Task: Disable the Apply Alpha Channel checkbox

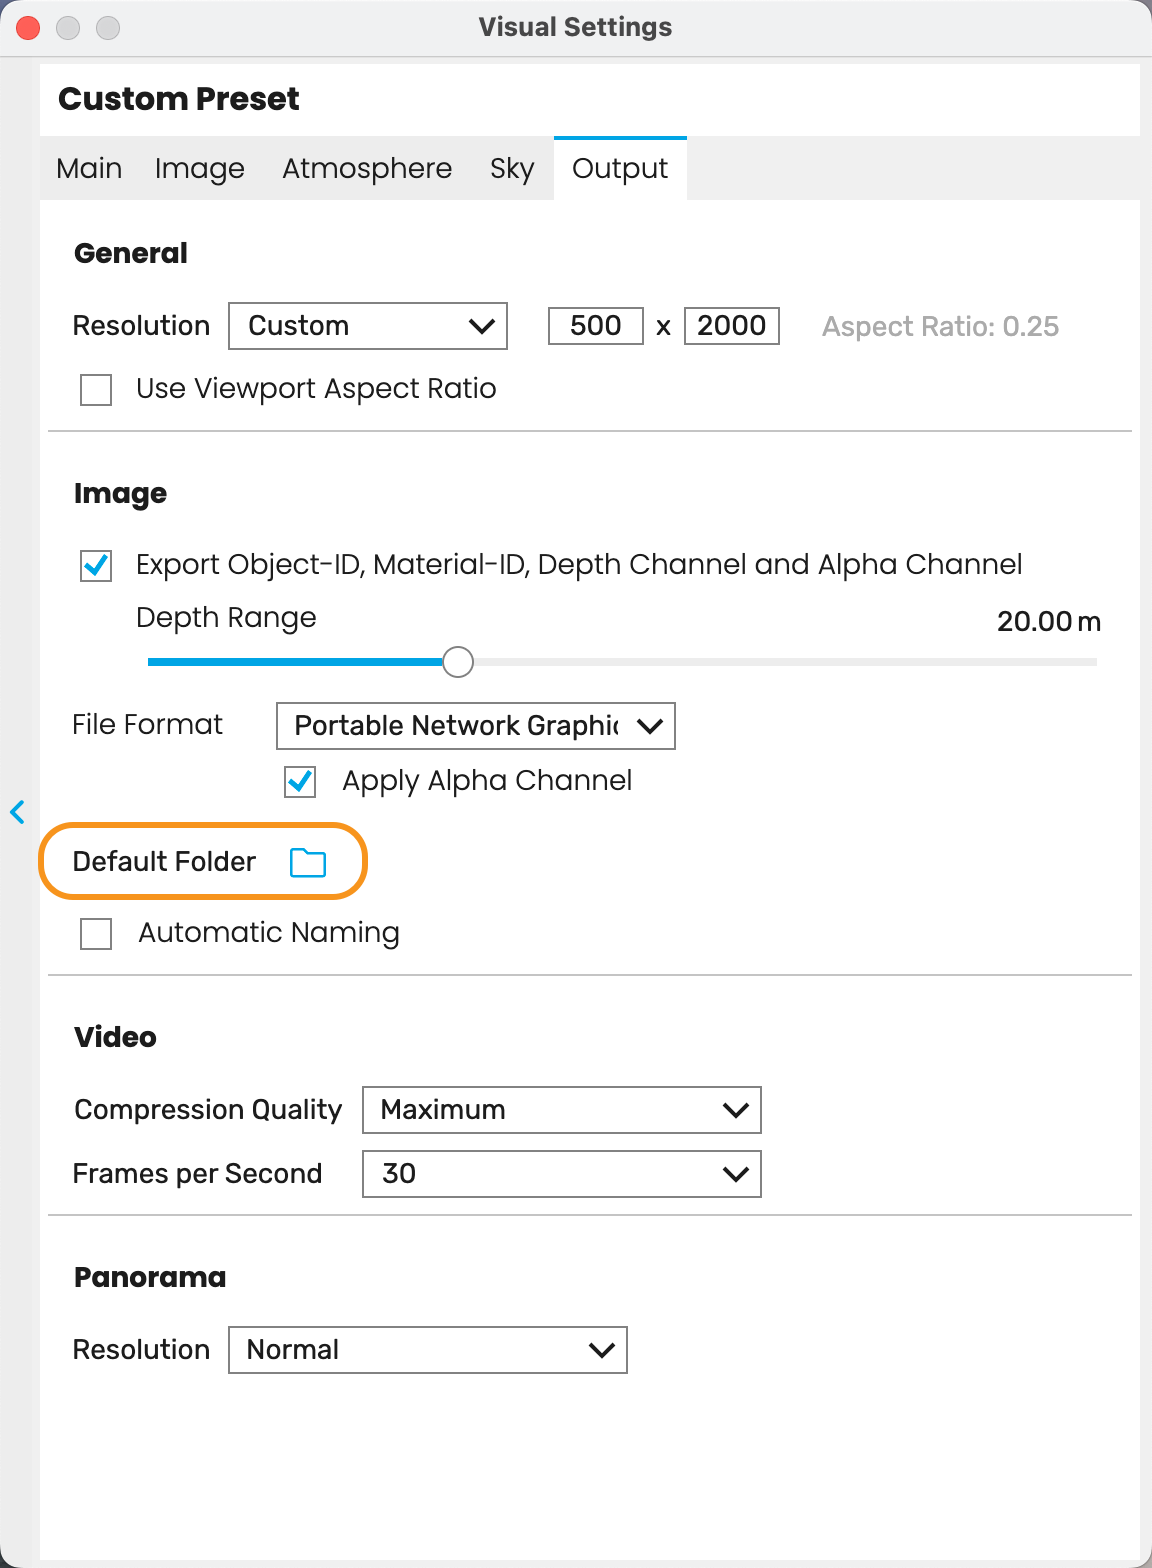Action: tap(300, 781)
